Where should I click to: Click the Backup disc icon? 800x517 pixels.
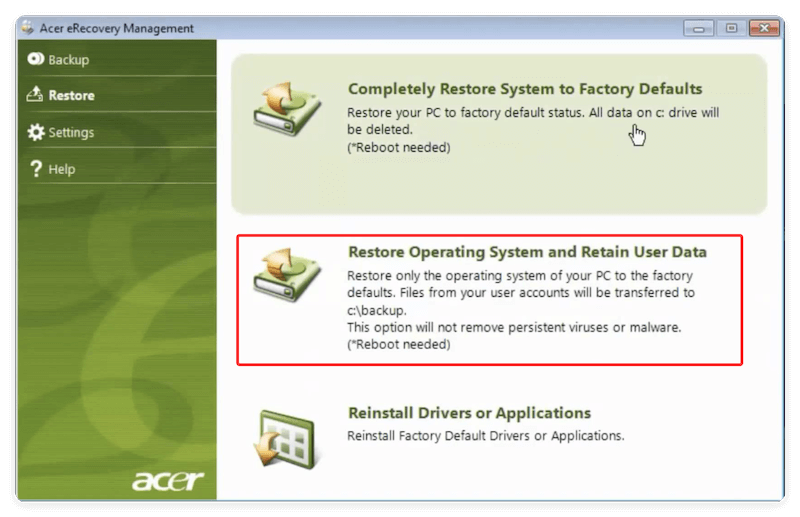pyautogui.click(x=36, y=59)
